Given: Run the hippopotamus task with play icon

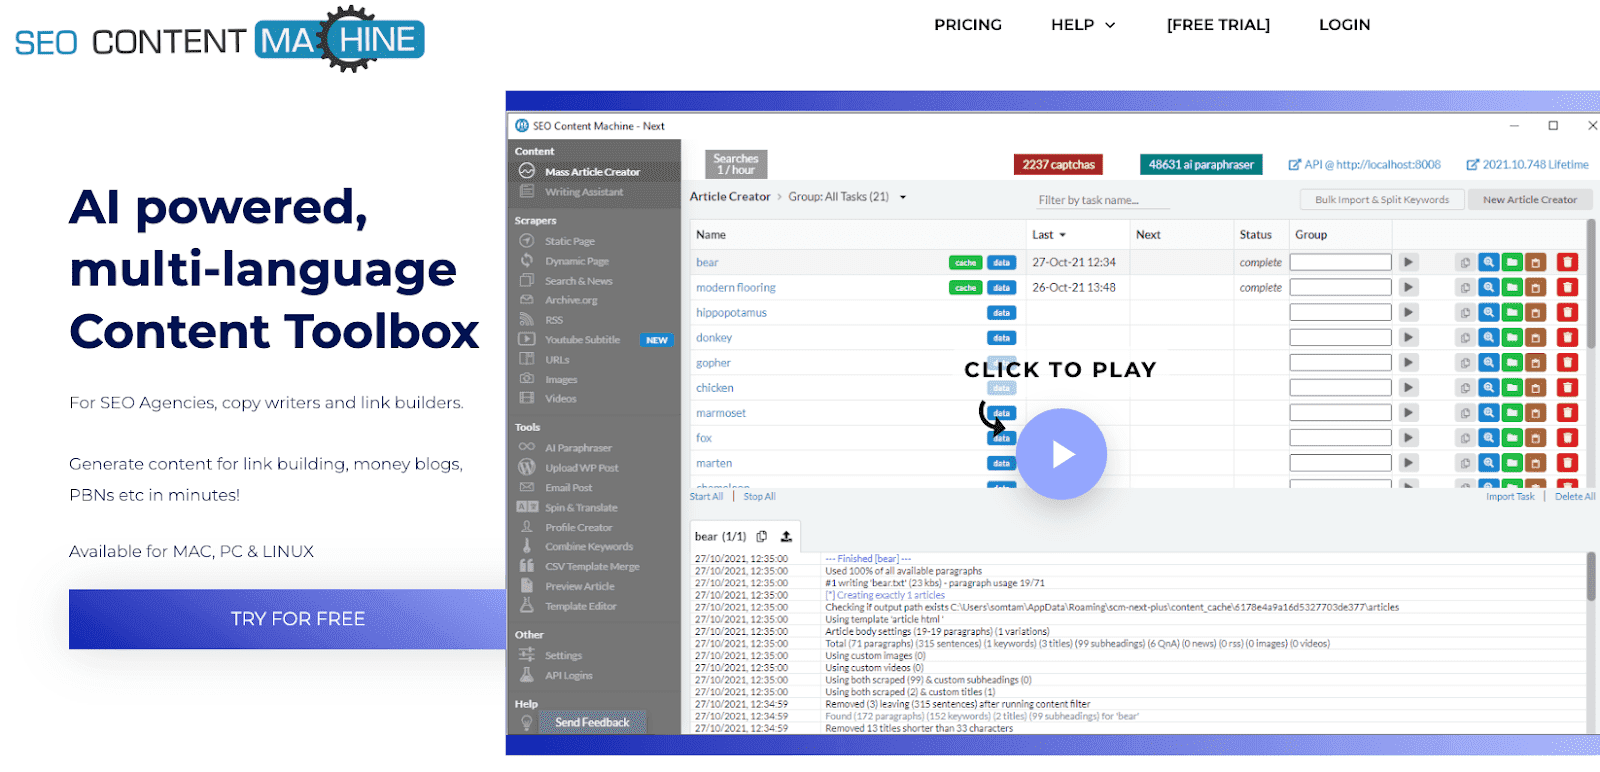Looking at the screenshot, I should [x=1408, y=312].
